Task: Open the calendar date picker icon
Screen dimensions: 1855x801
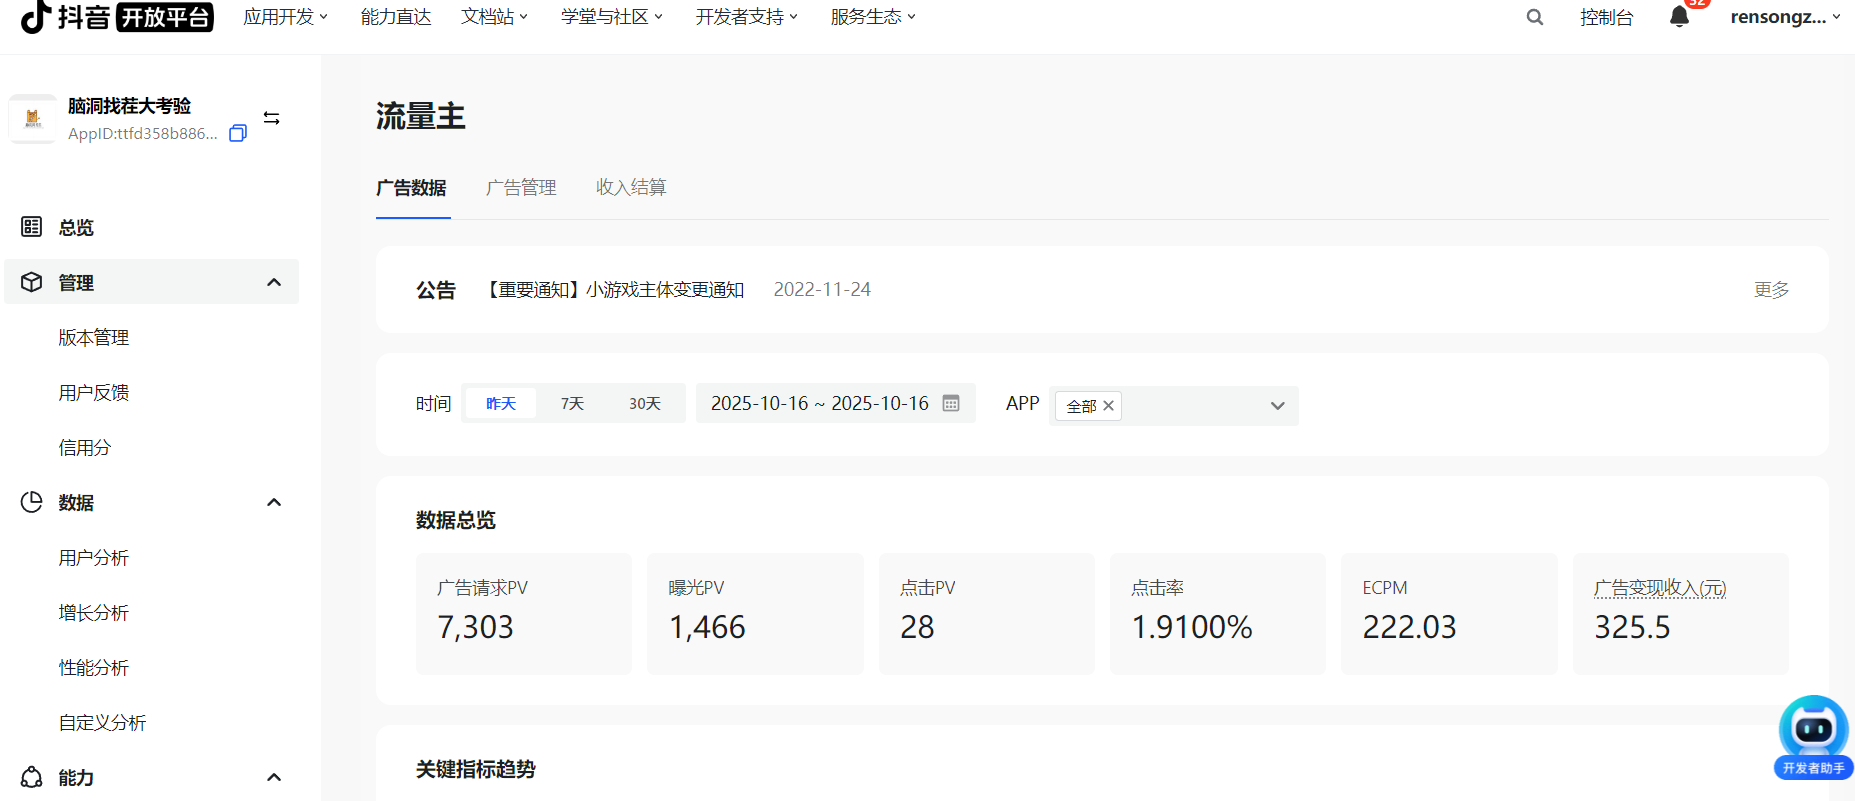Action: coord(951,403)
